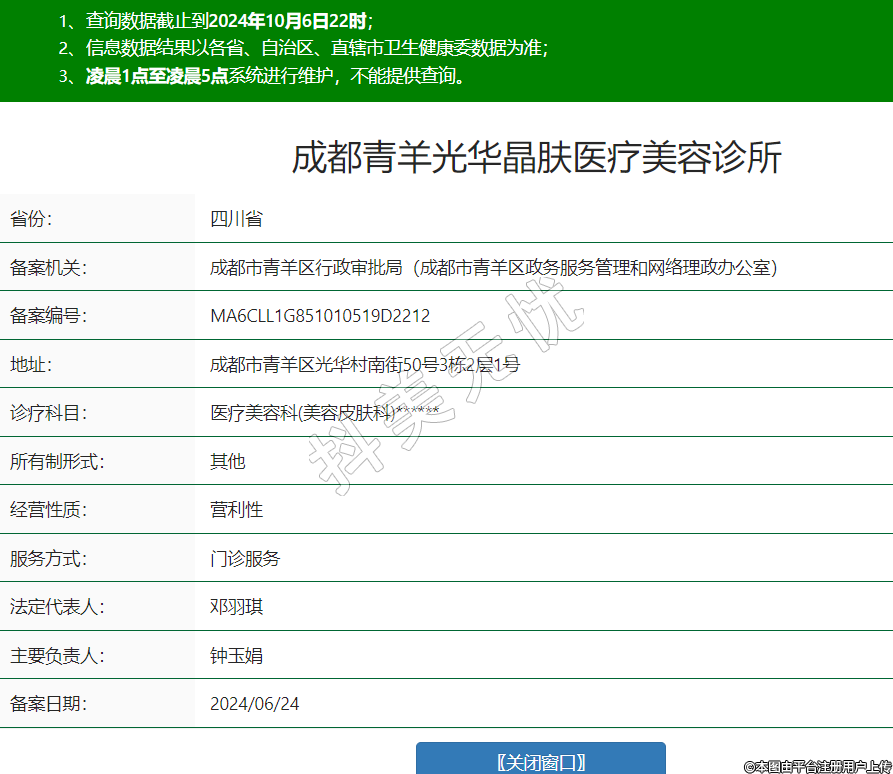Screen dimensions: 893x774
Task: Click the 备案机关 field label
Action: [x=49, y=268]
